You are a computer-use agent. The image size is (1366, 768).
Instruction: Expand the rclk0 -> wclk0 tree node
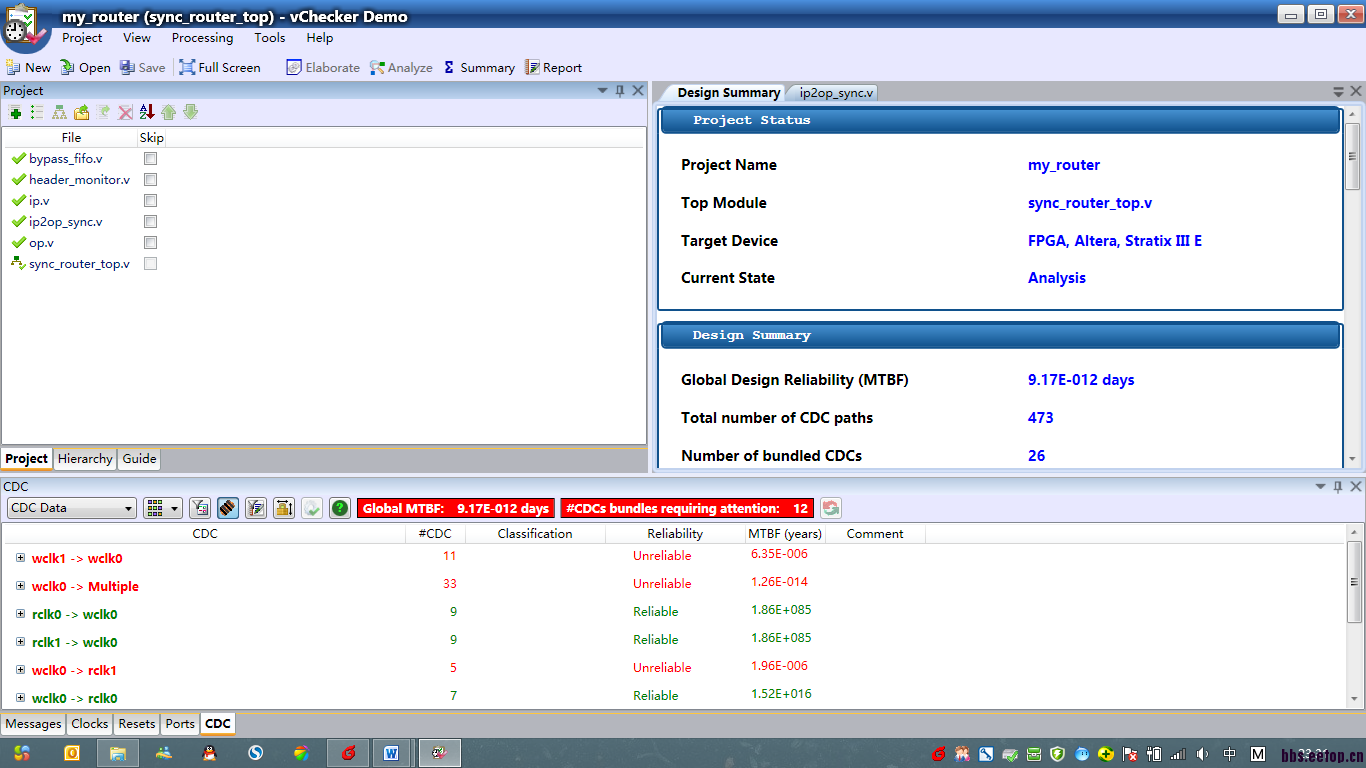[x=20, y=614]
